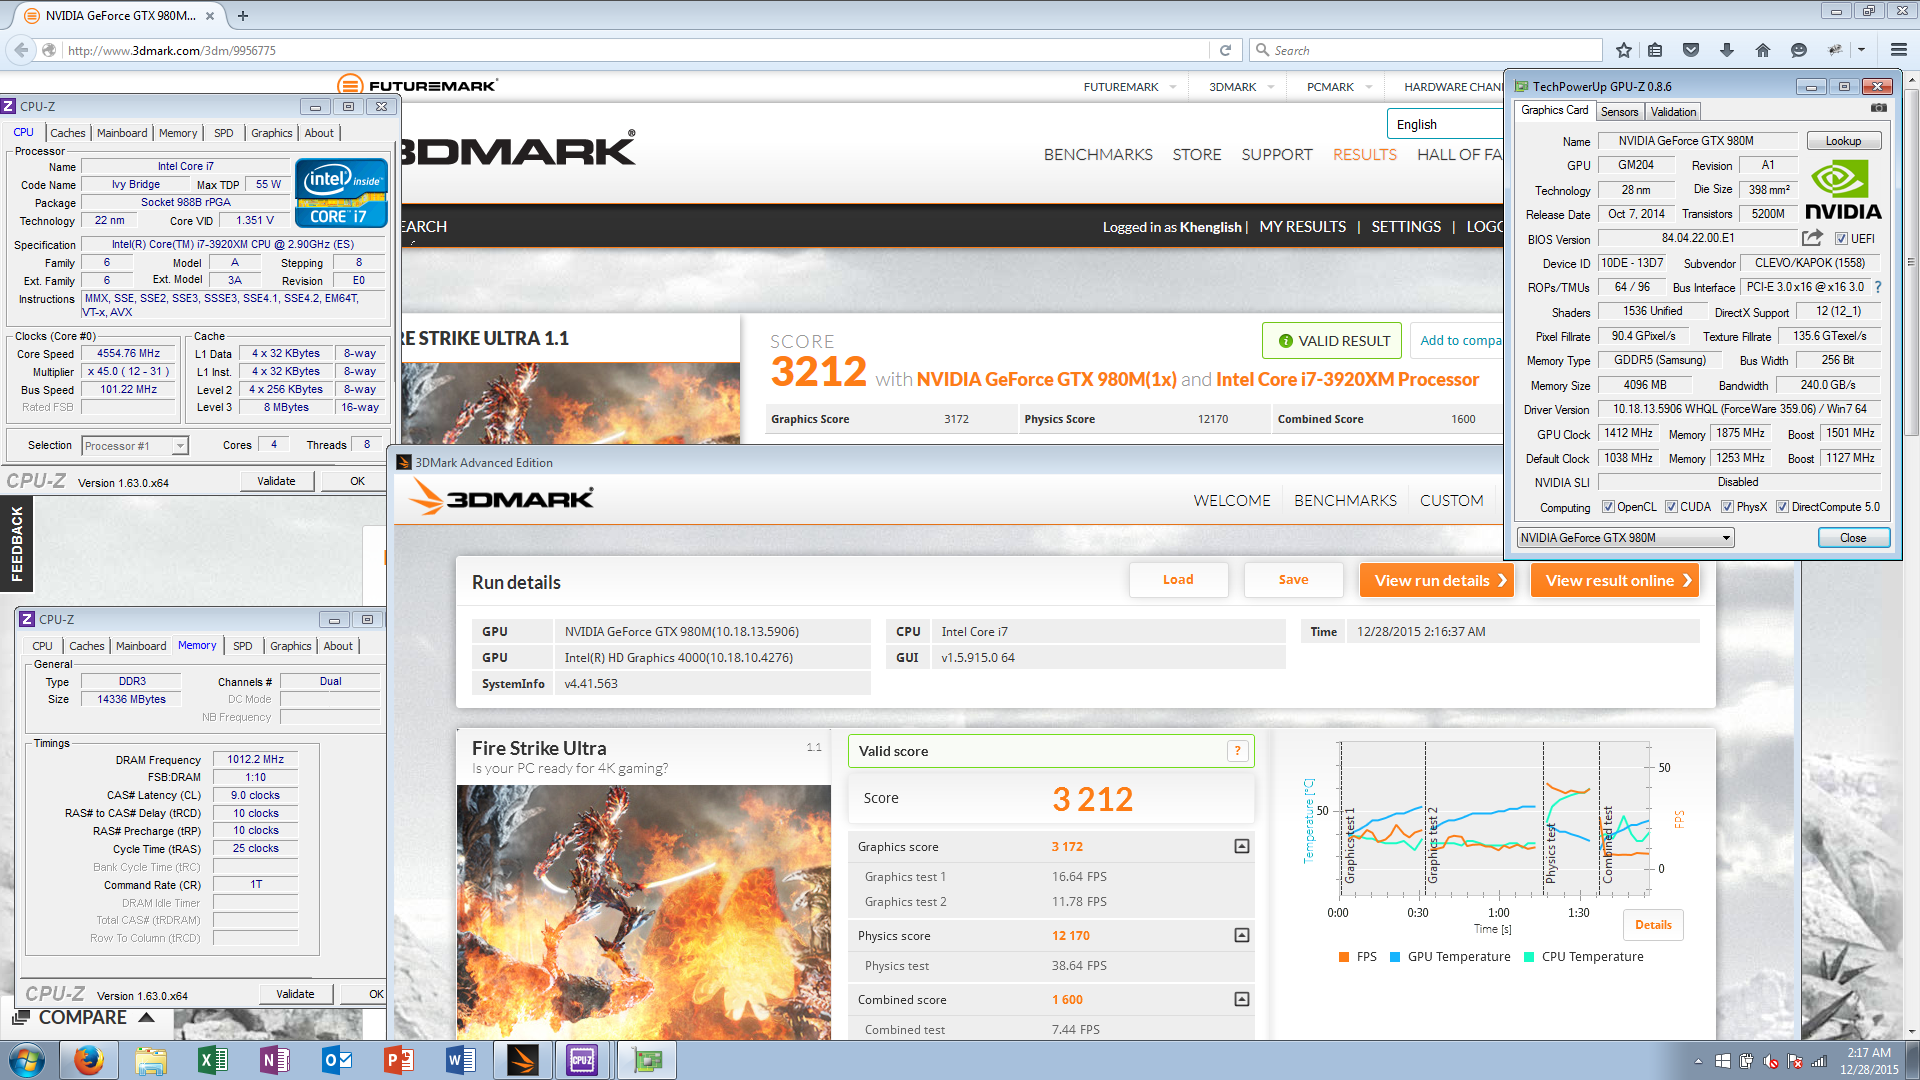Open the Caches tab in the top CPU-Z window

68,133
